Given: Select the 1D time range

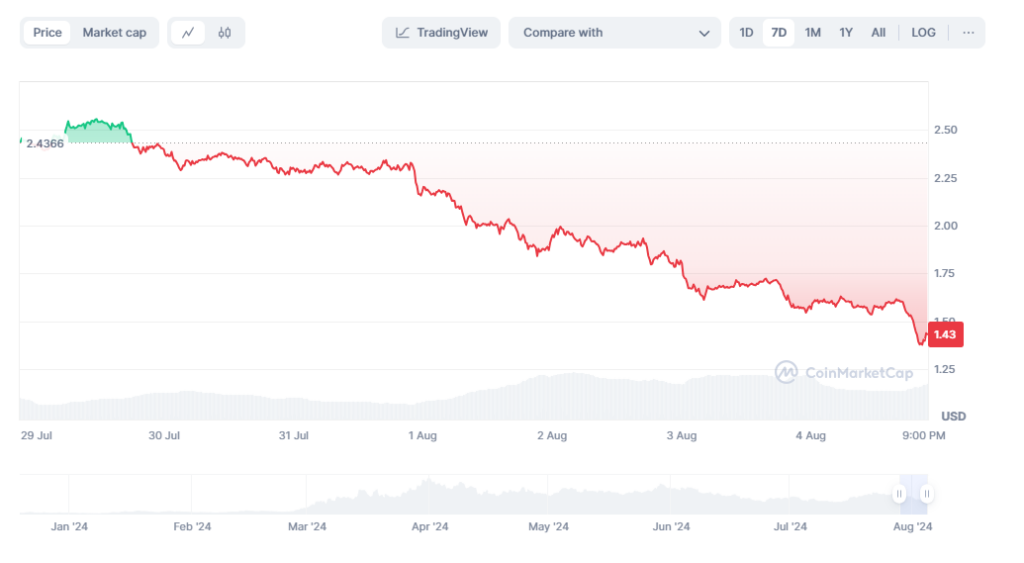Looking at the screenshot, I should (746, 33).
